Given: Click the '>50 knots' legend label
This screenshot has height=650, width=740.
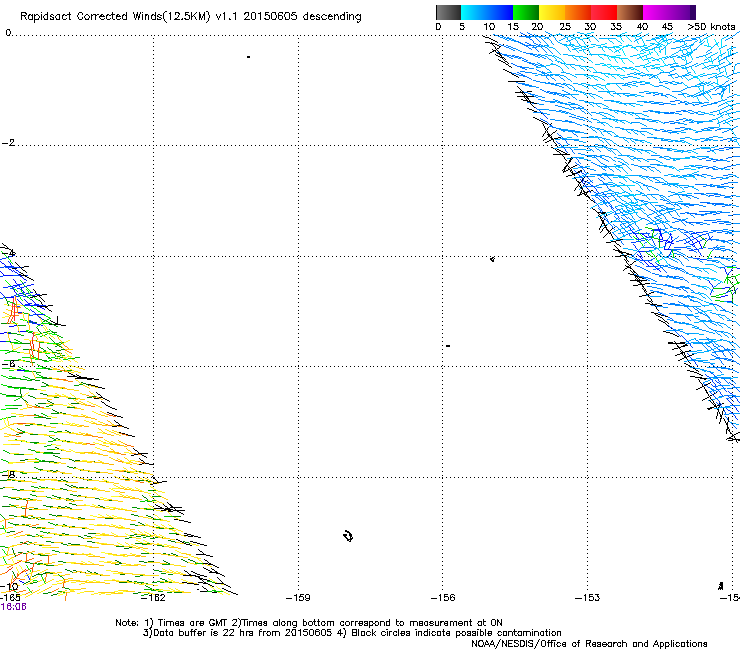Looking at the screenshot, I should 711,26.
